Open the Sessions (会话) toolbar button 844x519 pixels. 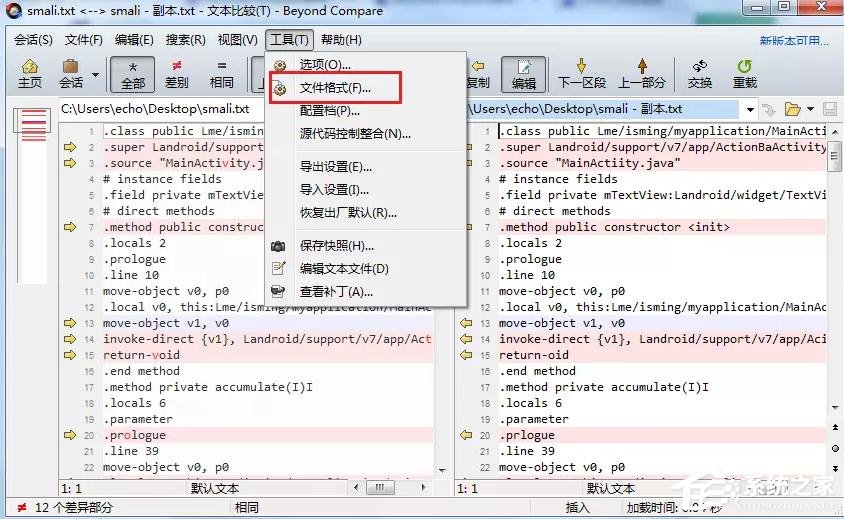pyautogui.click(x=71, y=74)
